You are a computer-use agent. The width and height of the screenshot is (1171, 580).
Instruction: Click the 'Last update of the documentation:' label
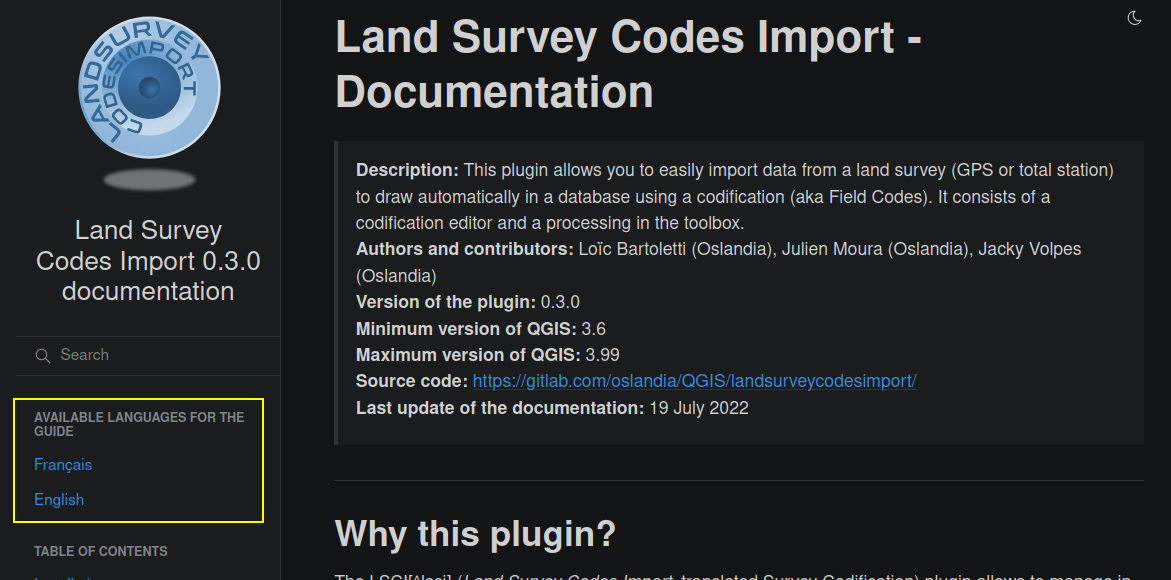point(500,408)
